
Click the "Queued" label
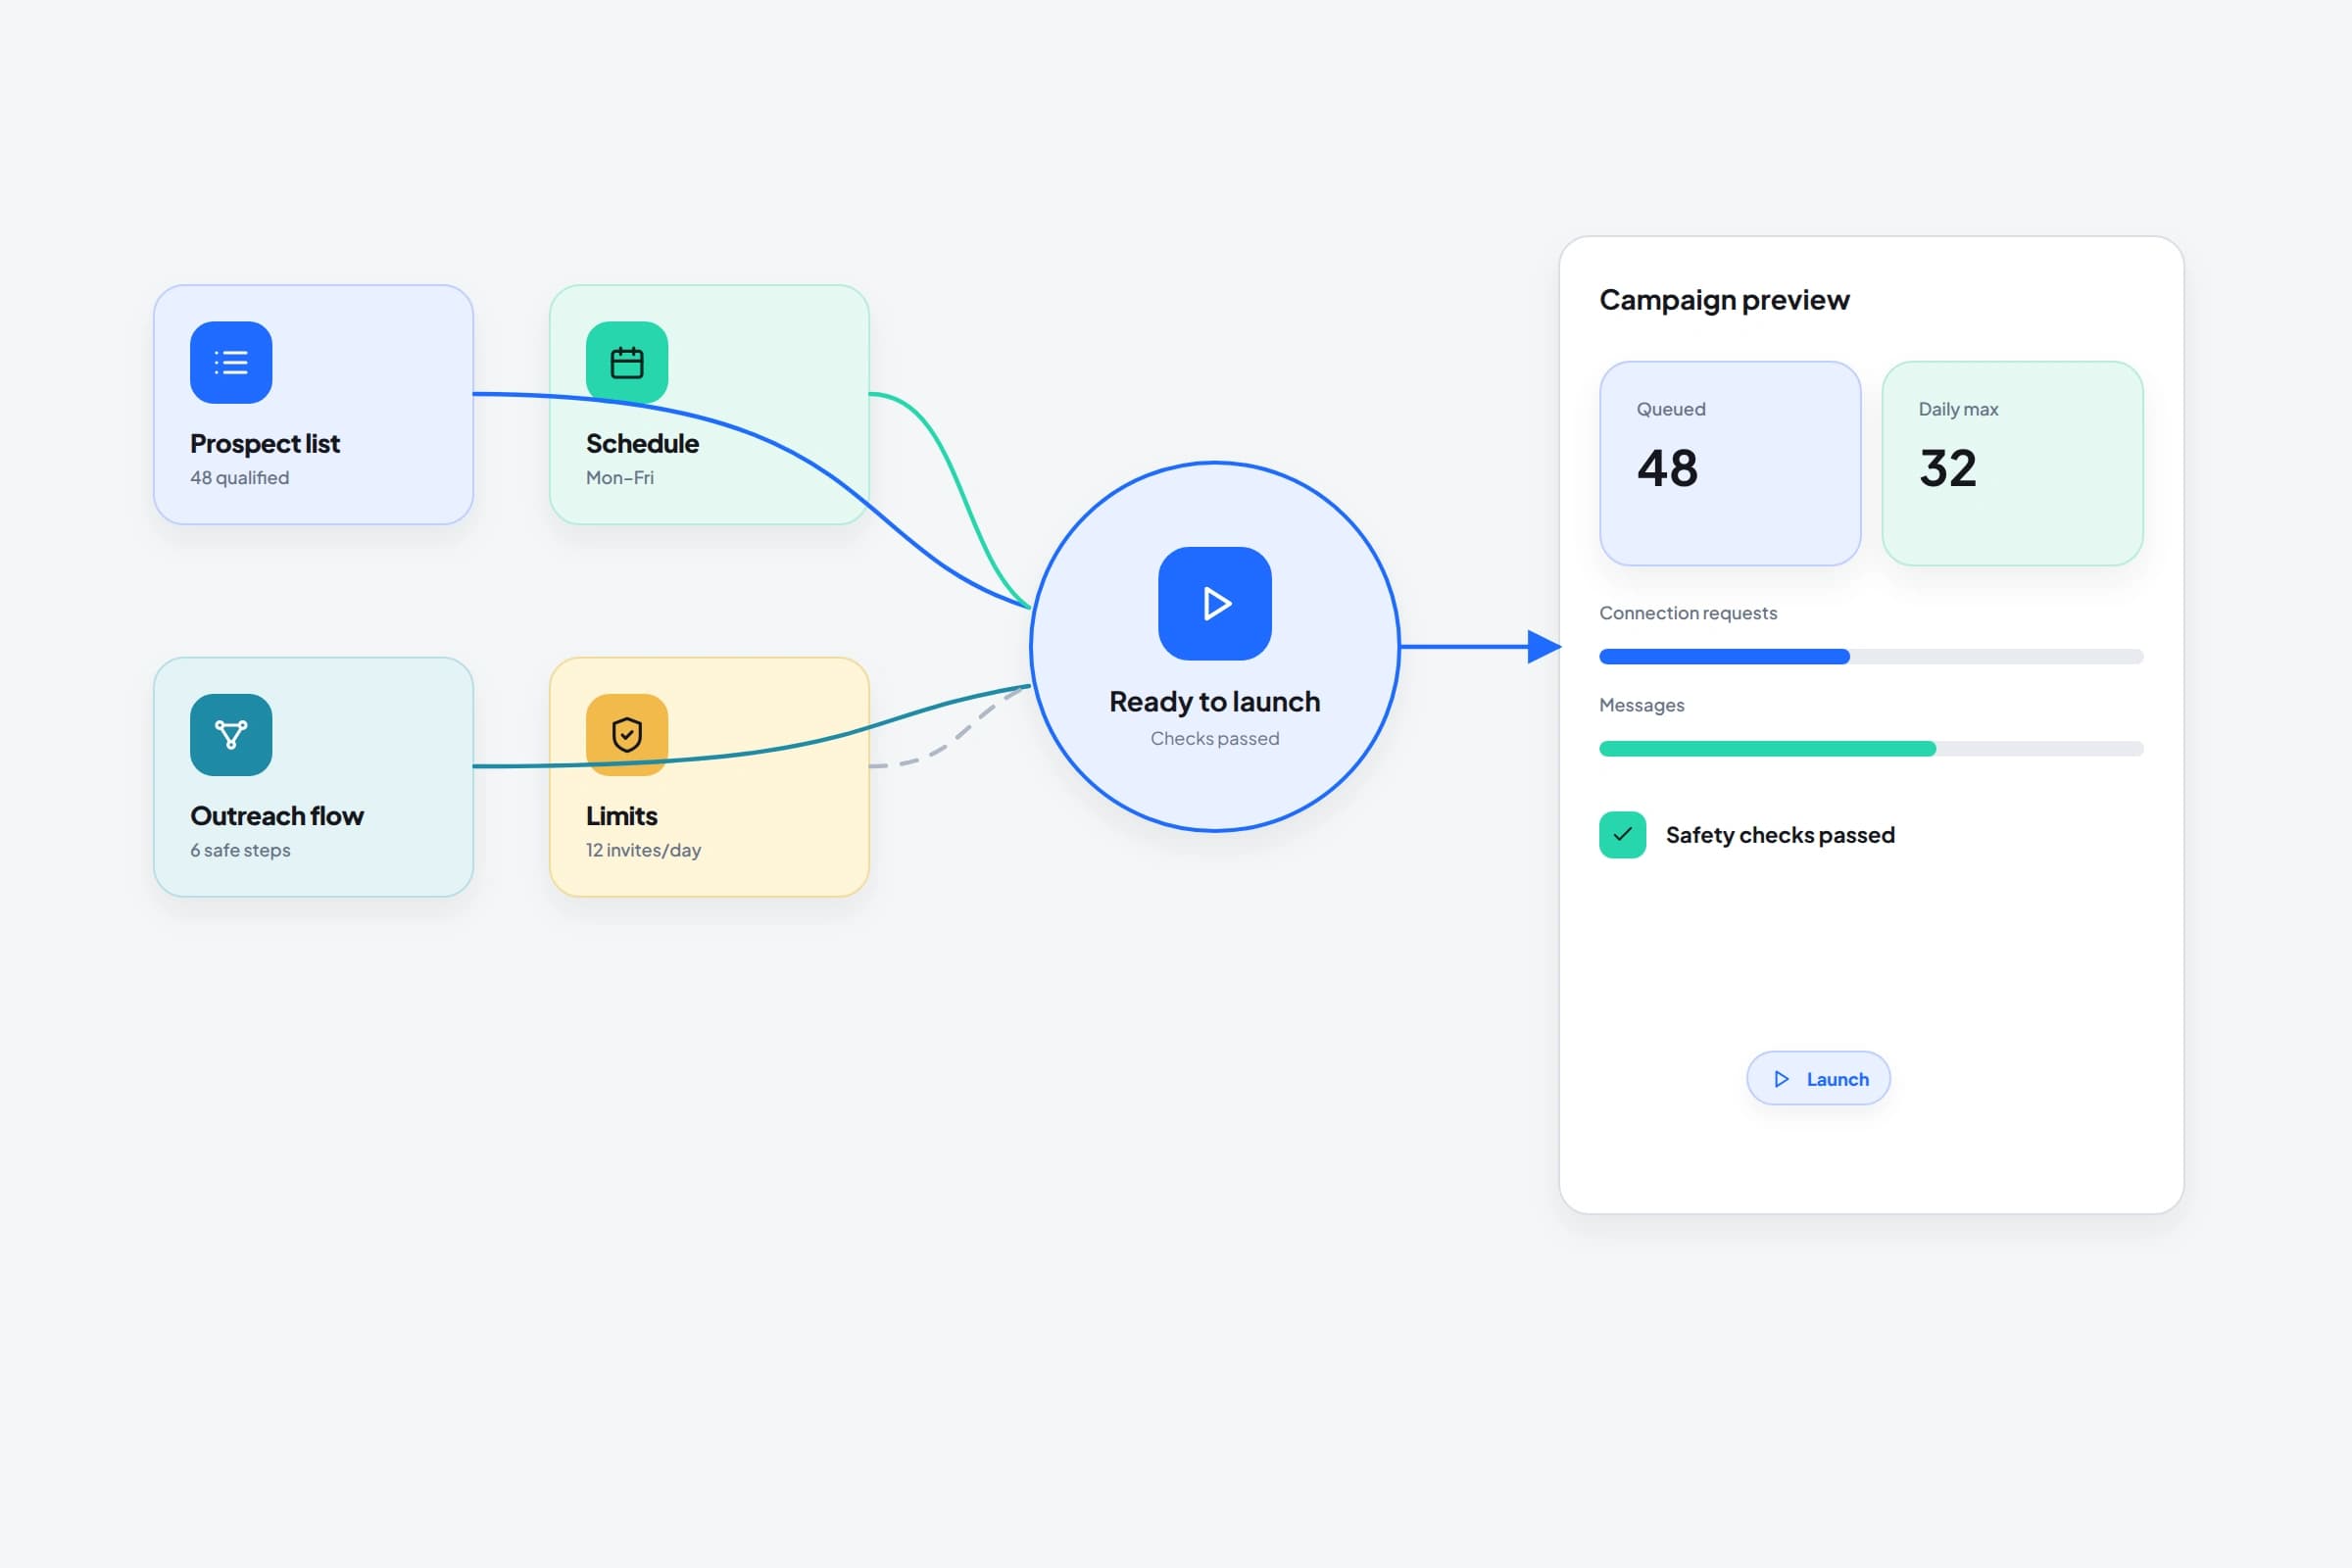[1671, 409]
